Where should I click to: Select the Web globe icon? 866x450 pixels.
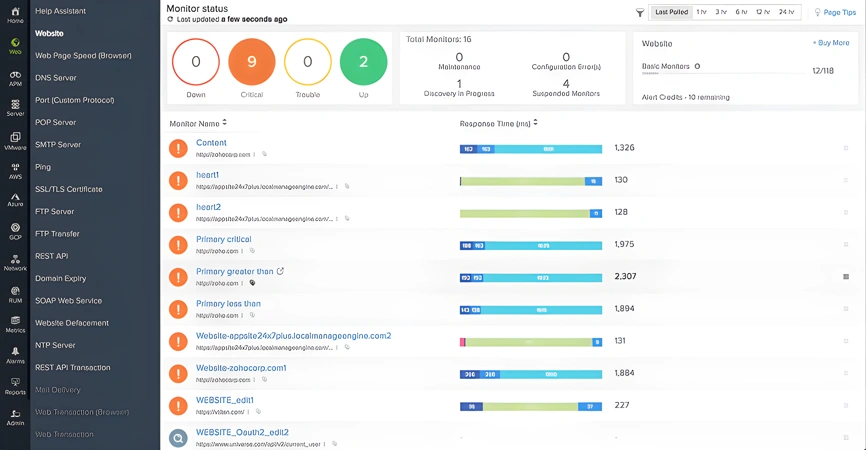(x=15, y=43)
